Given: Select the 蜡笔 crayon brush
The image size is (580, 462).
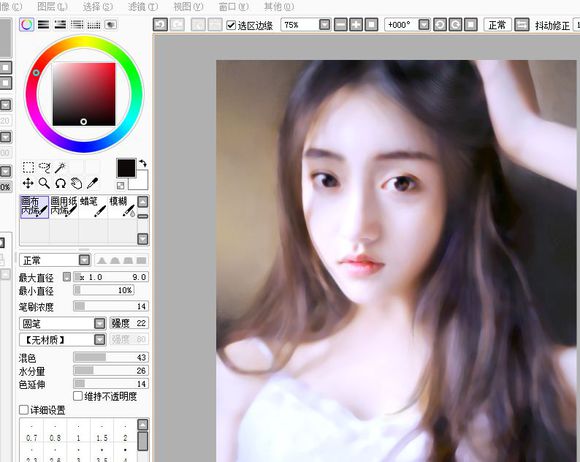Looking at the screenshot, I should click(x=93, y=207).
